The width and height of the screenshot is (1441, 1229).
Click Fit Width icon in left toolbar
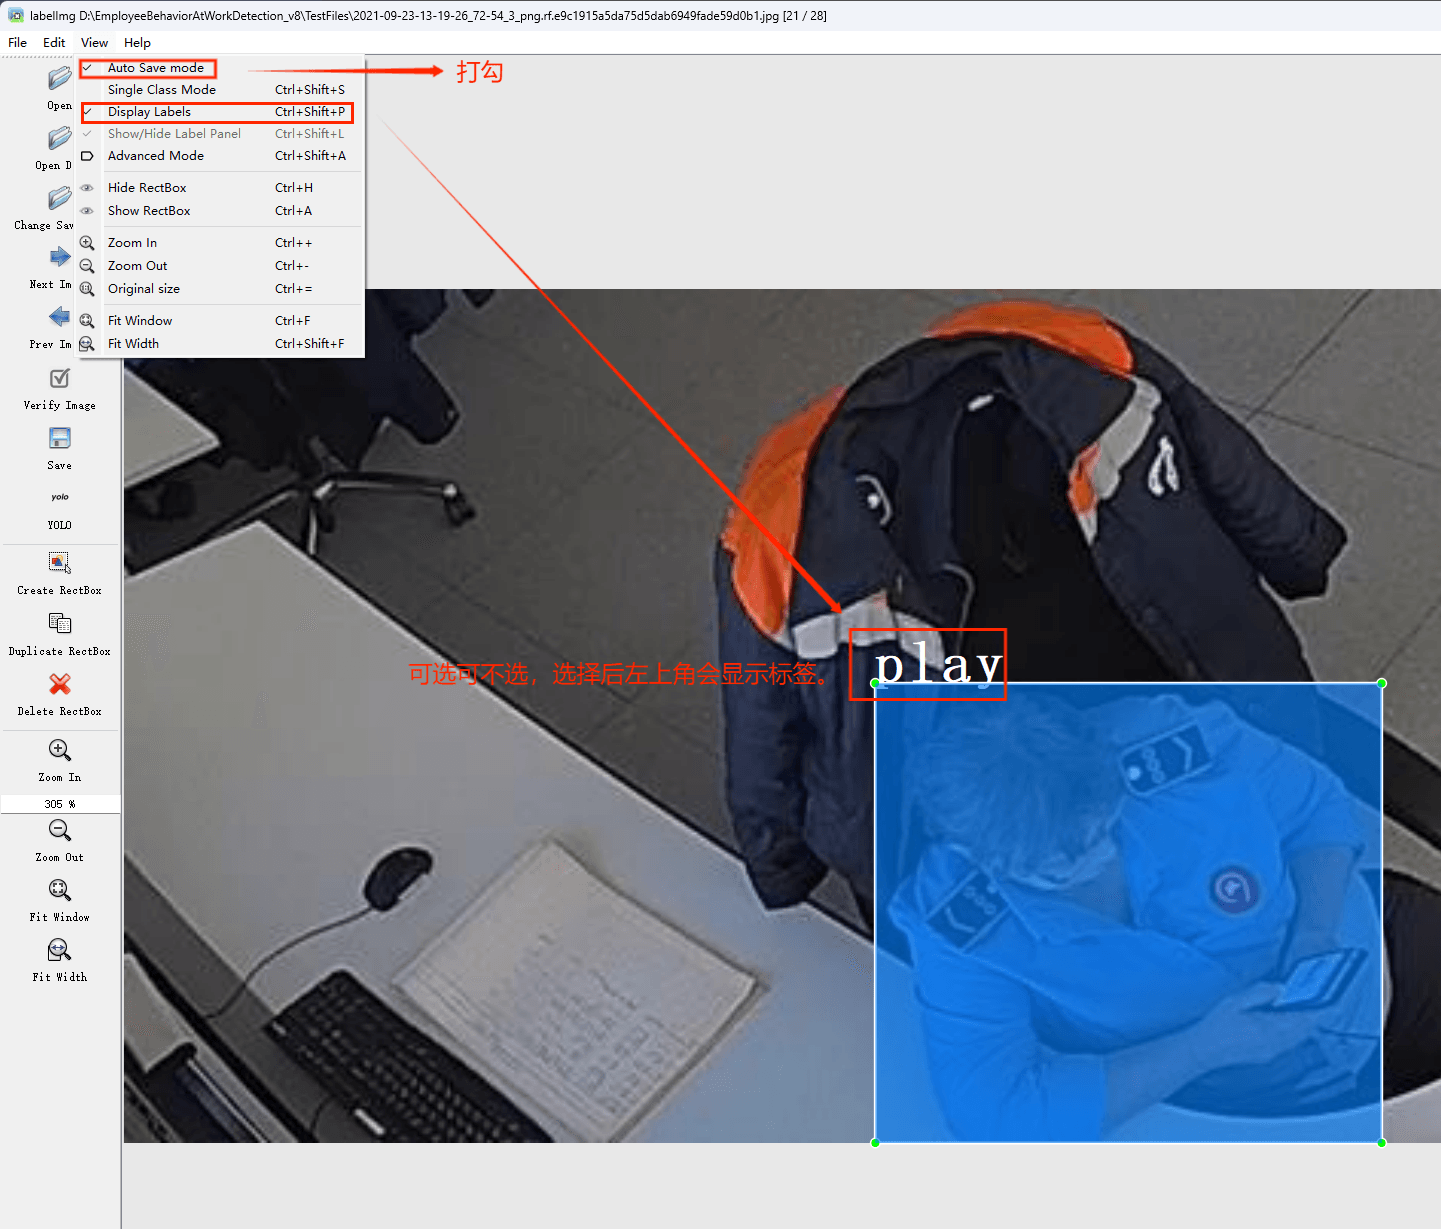click(x=60, y=950)
